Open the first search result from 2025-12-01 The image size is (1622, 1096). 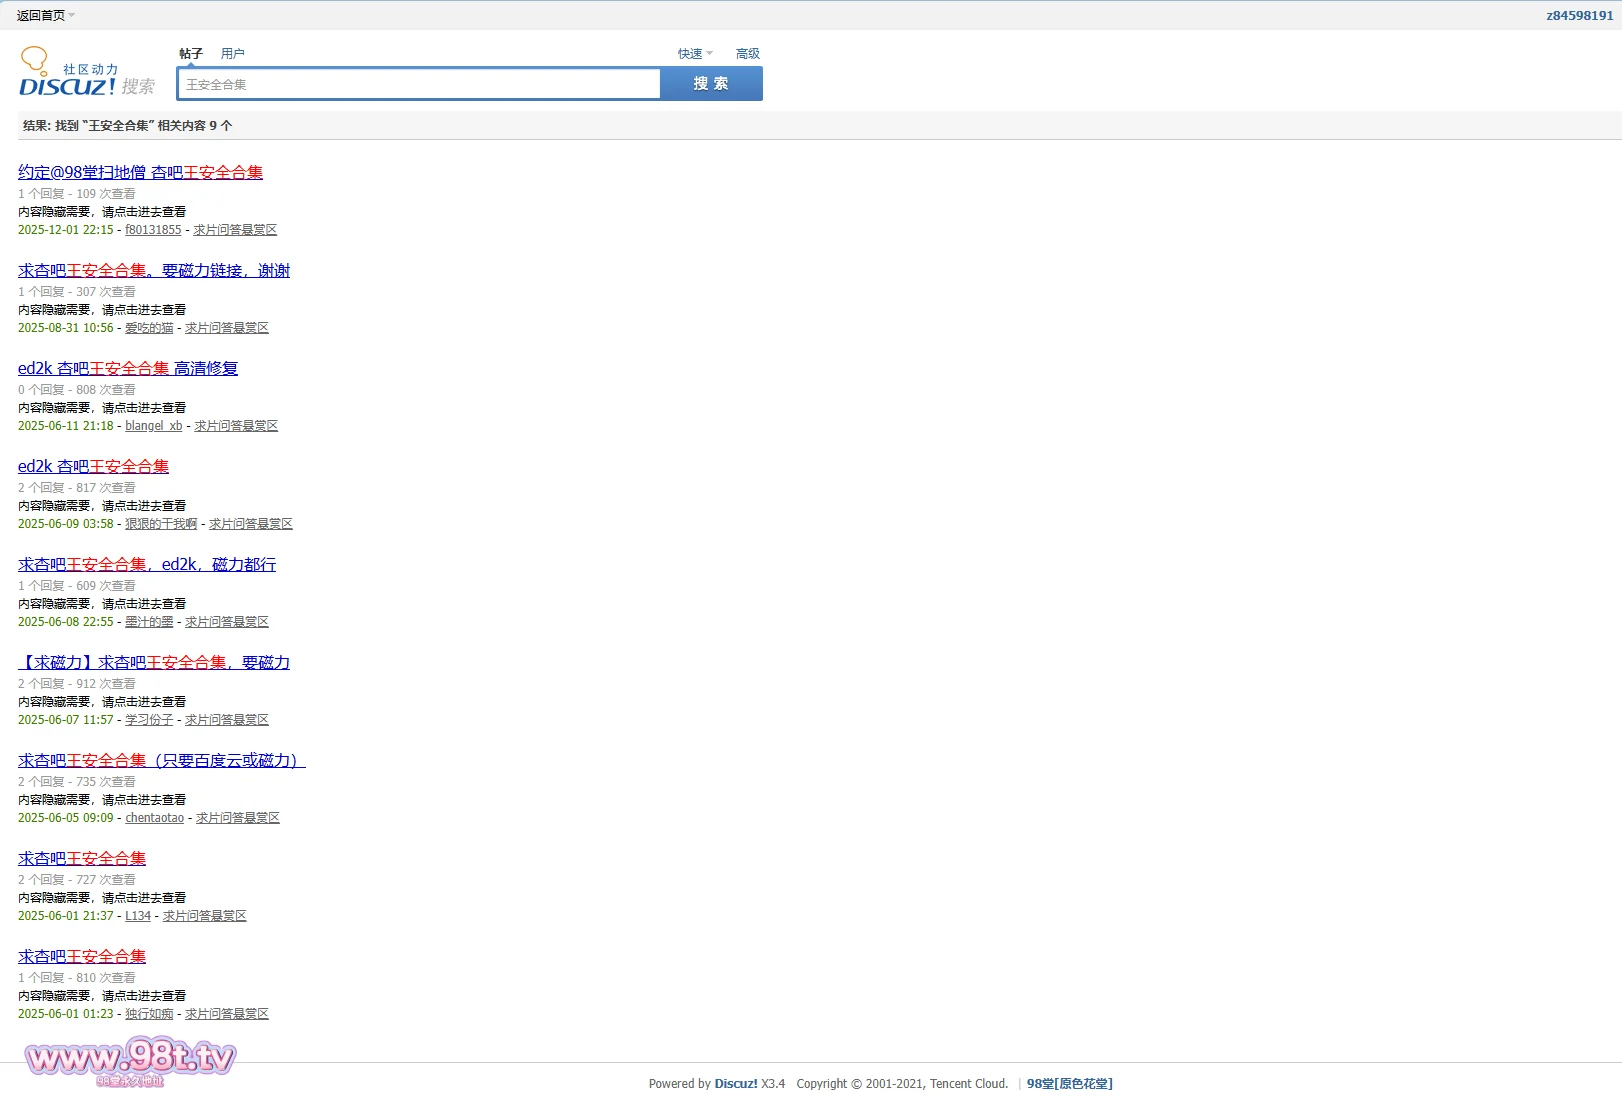tap(140, 172)
